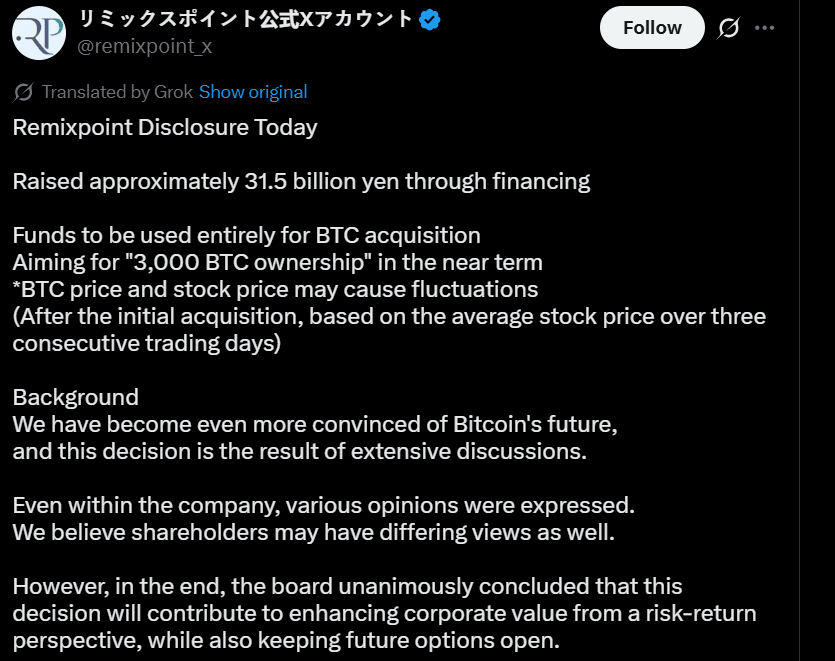This screenshot has height=661, width=835.
Task: Click the リミックスポイント公式Xアカウント display name
Action: [x=245, y=20]
